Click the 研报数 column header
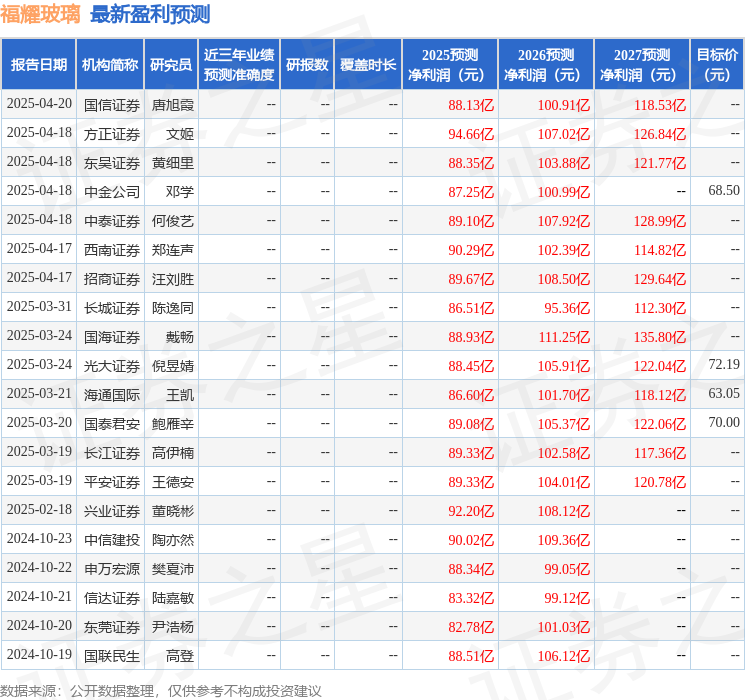The width and height of the screenshot is (745, 700). tap(307, 65)
